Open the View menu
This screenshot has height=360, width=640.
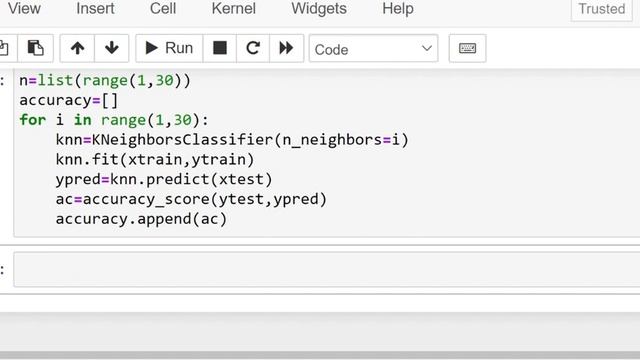tap(24, 9)
